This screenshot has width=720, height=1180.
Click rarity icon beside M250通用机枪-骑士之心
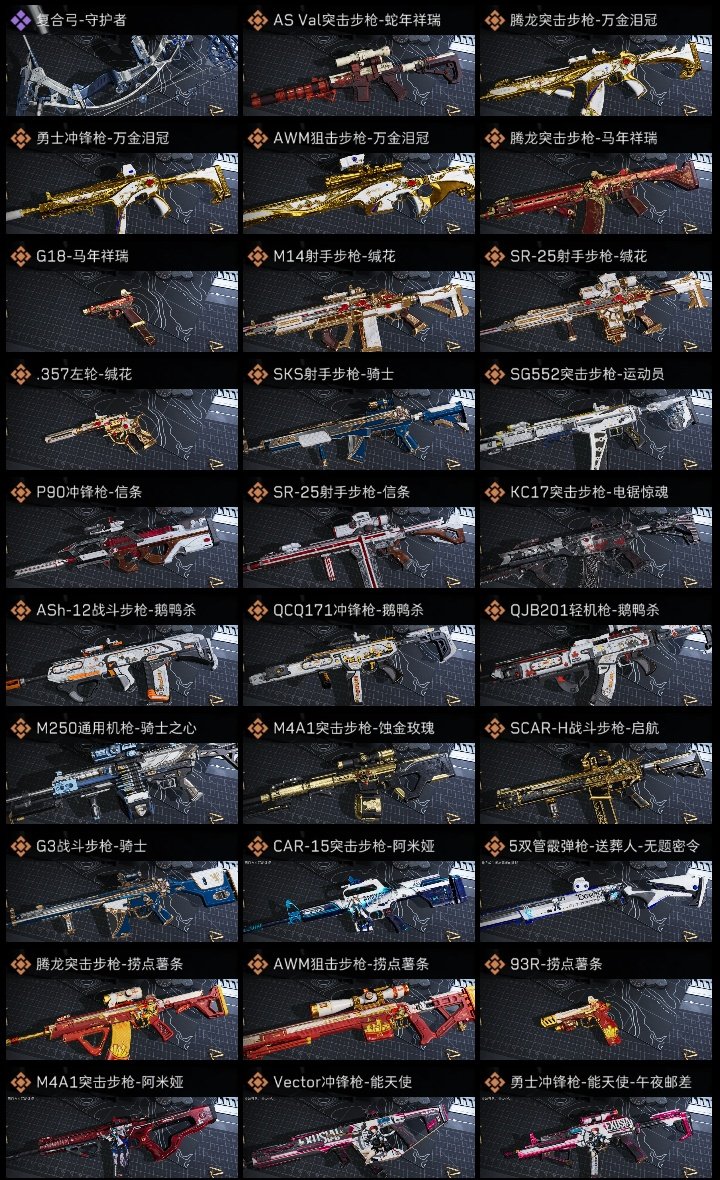coord(20,728)
